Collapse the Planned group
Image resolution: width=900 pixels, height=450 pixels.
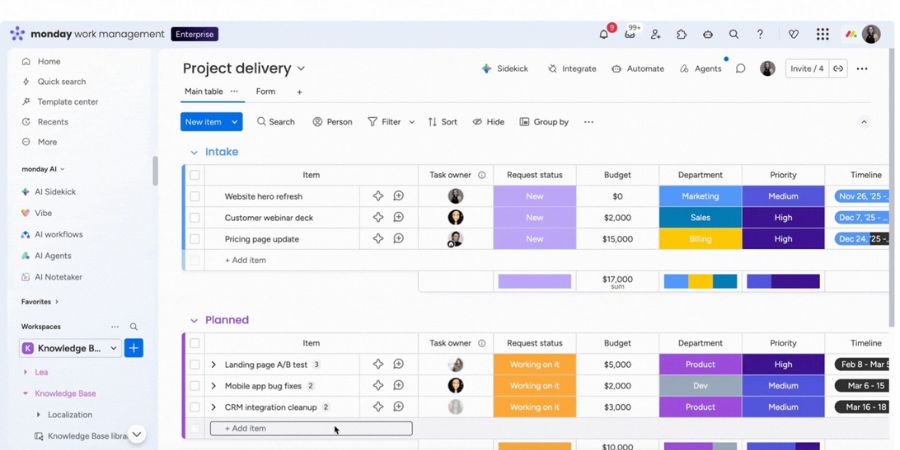click(194, 321)
